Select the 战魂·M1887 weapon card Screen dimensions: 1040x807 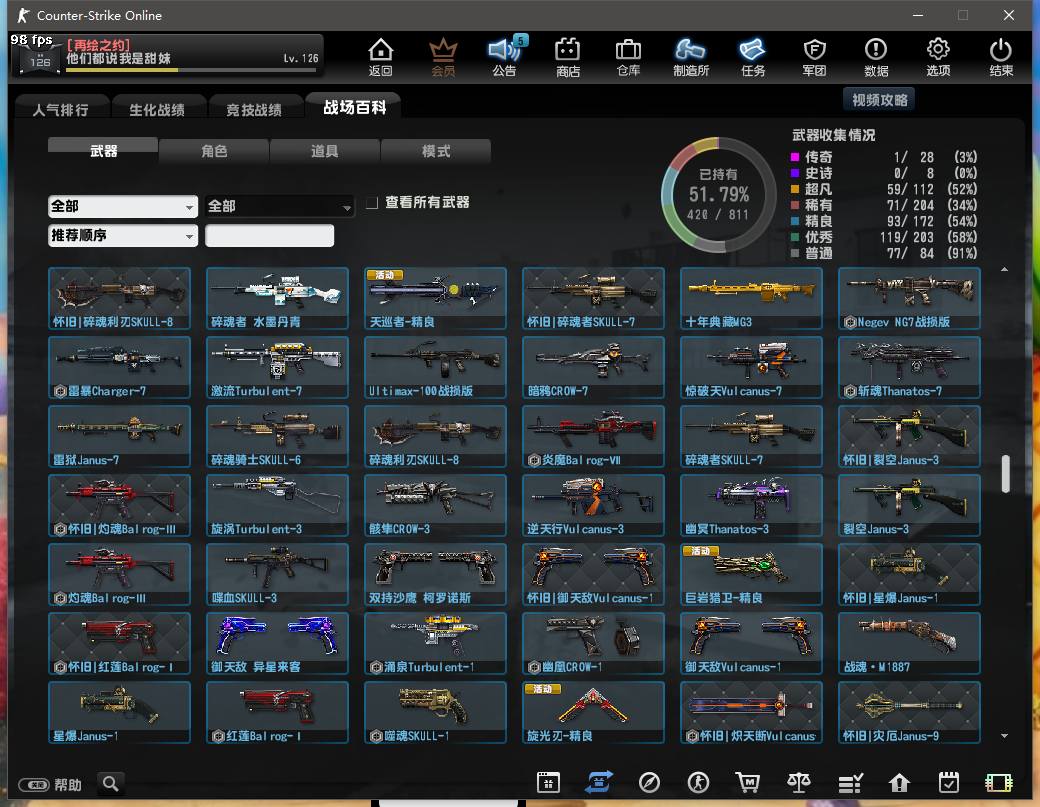click(909, 643)
